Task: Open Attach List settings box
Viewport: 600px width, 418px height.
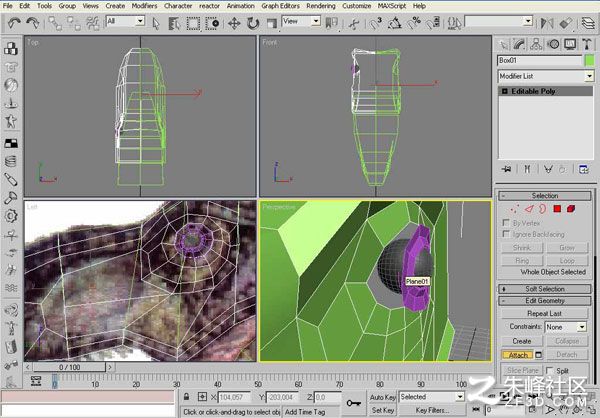Action: [x=539, y=355]
